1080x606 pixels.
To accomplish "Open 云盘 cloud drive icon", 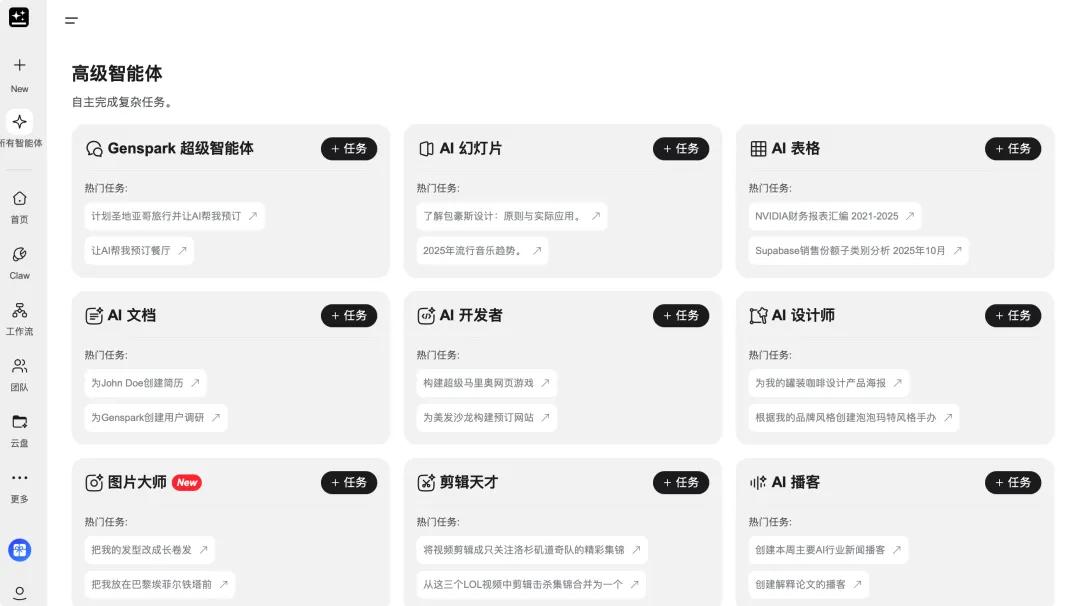I will pyautogui.click(x=19, y=421).
